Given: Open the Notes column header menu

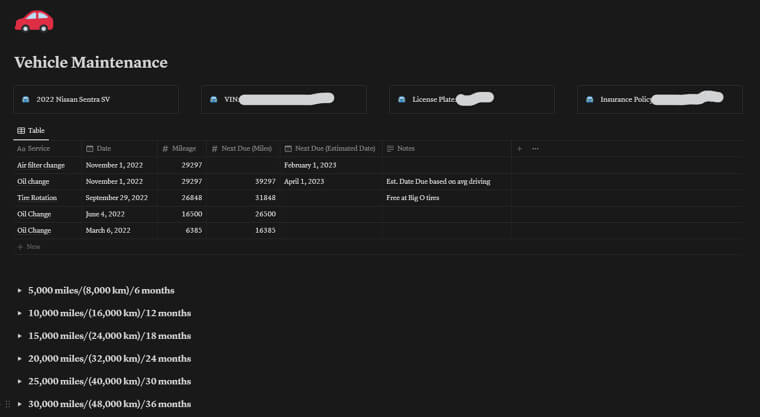Looking at the screenshot, I should 446,148.
